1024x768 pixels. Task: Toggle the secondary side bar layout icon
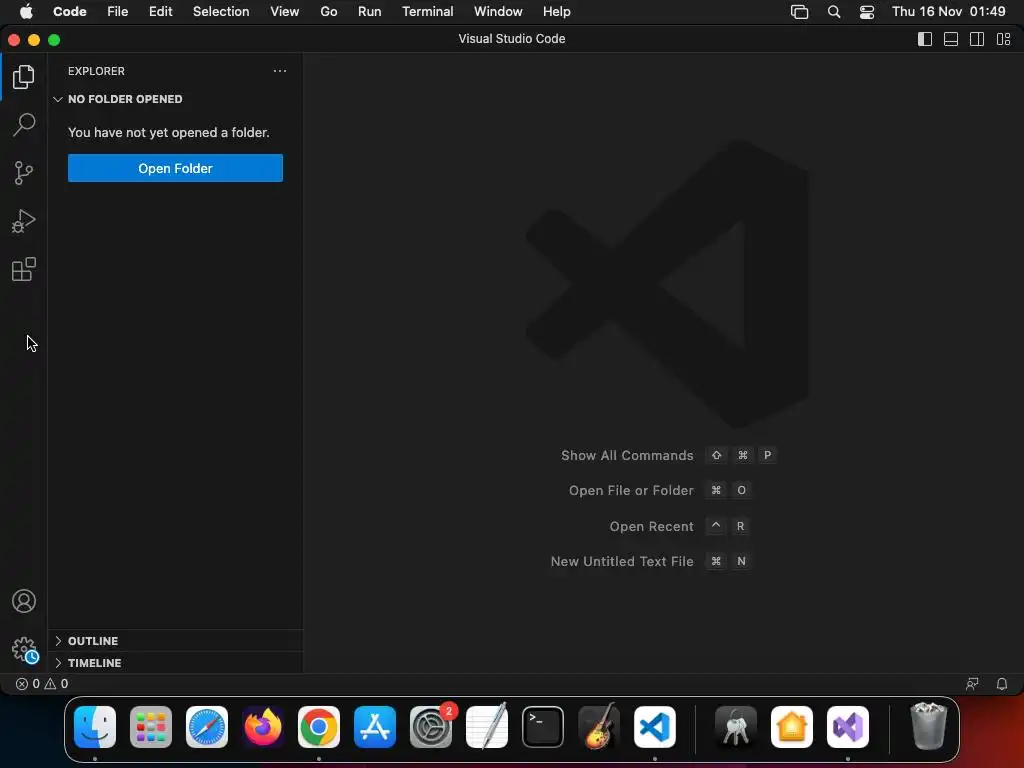[977, 39]
